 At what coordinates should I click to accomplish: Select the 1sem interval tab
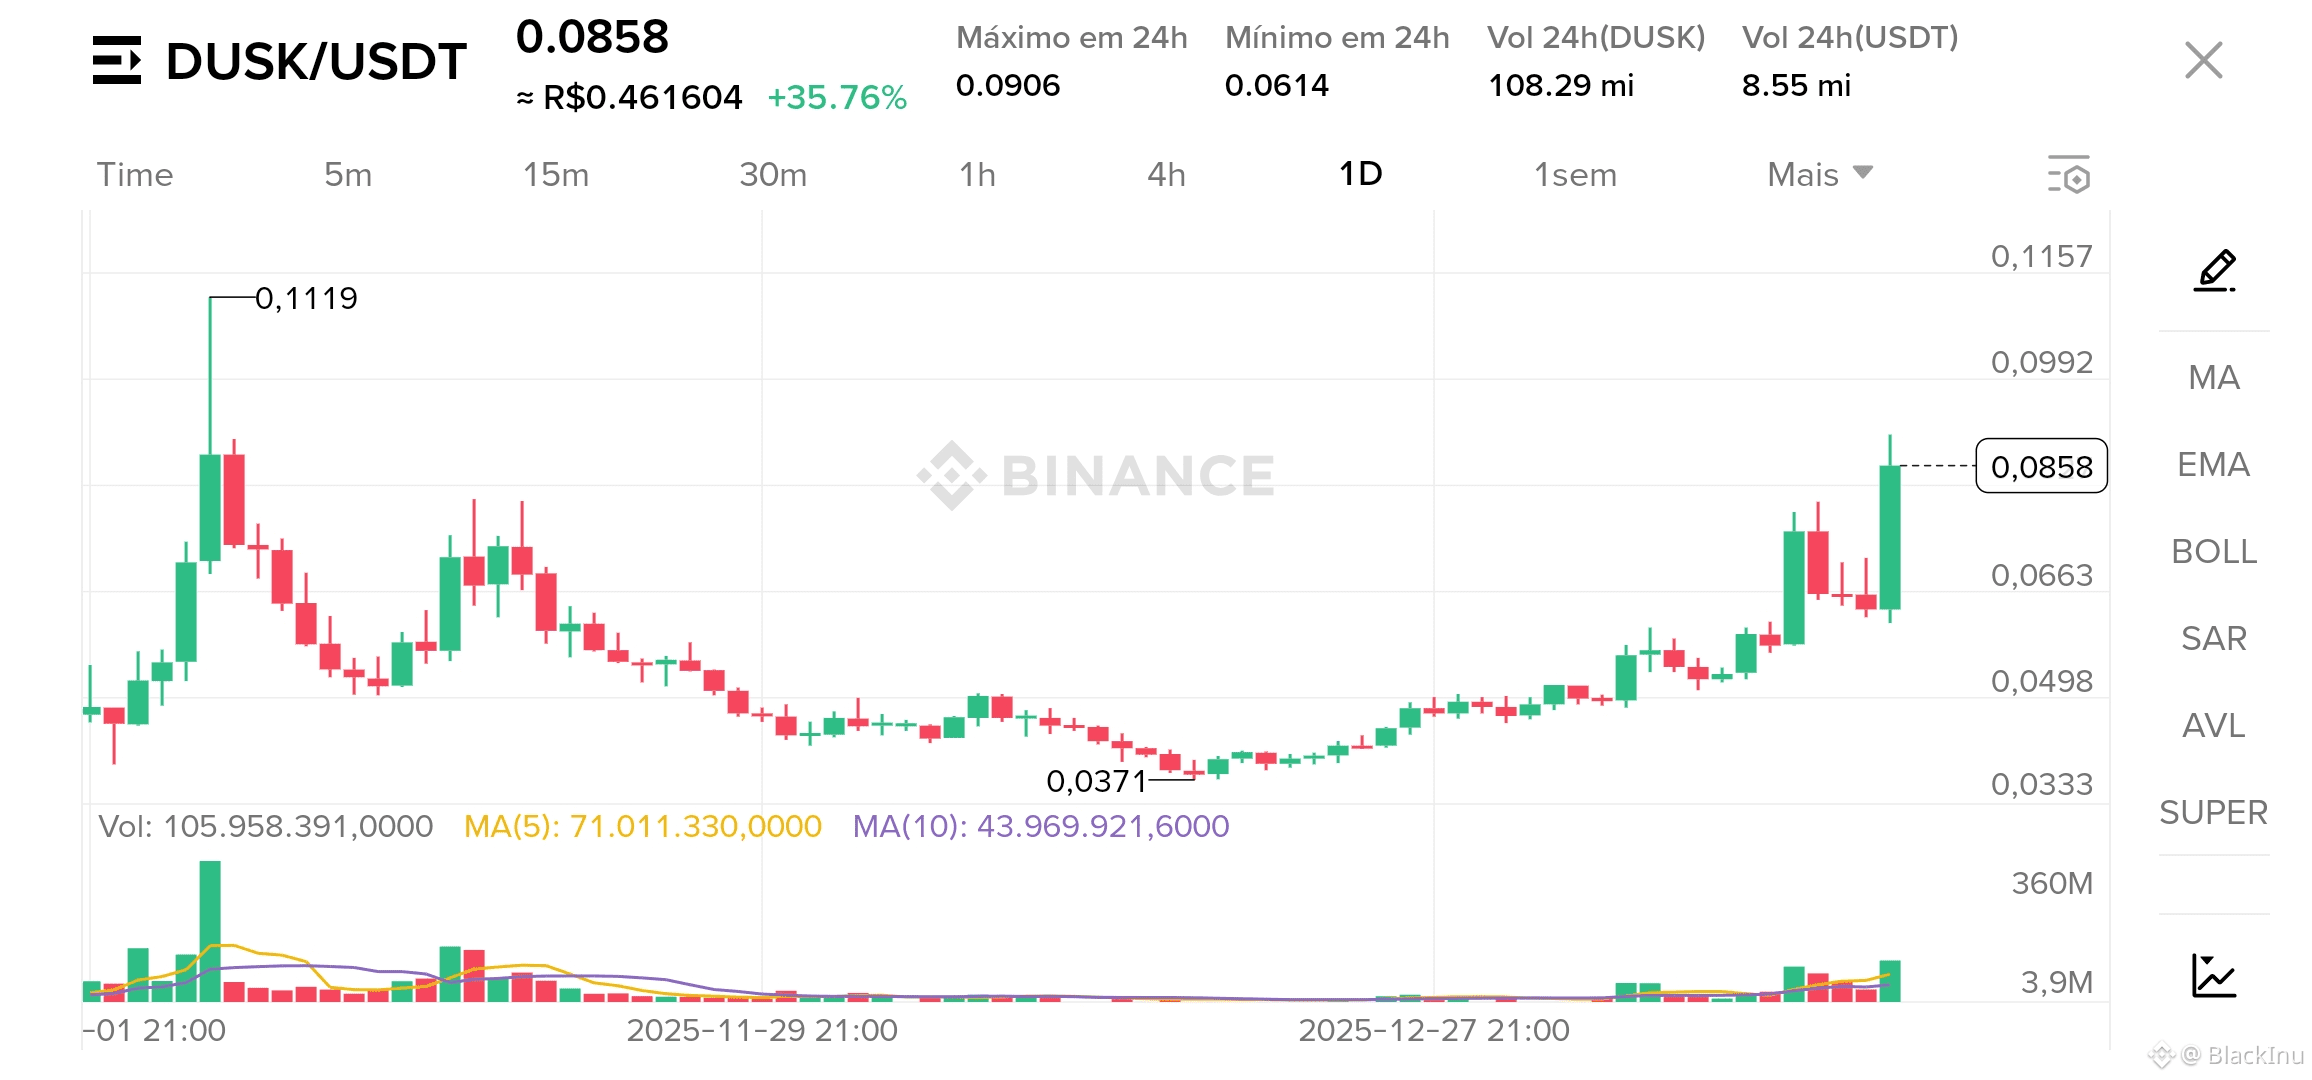[x=1575, y=175]
